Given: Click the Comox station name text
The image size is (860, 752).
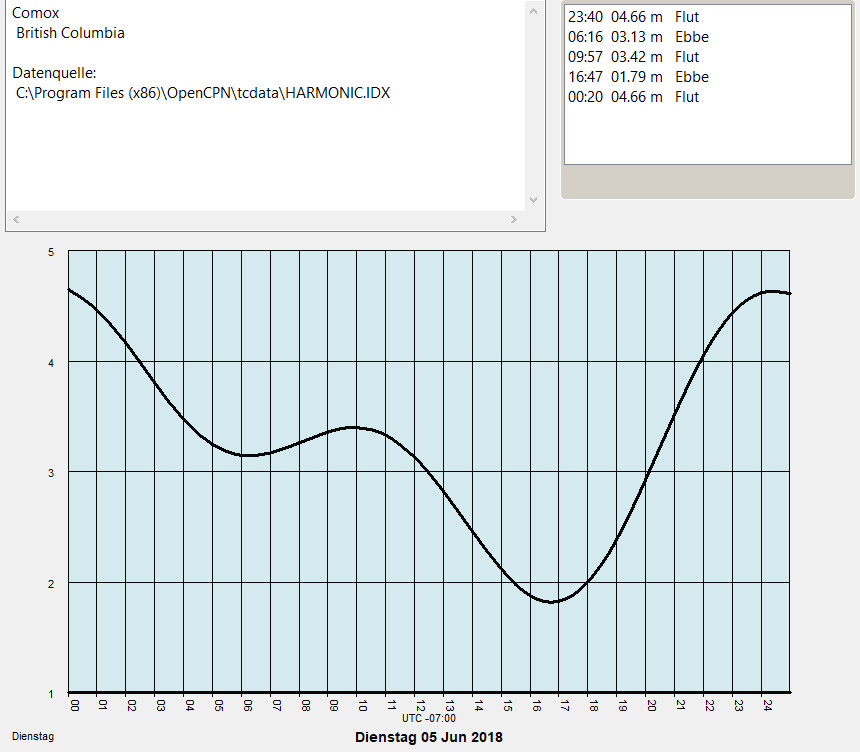Looking at the screenshot, I should coord(35,13).
